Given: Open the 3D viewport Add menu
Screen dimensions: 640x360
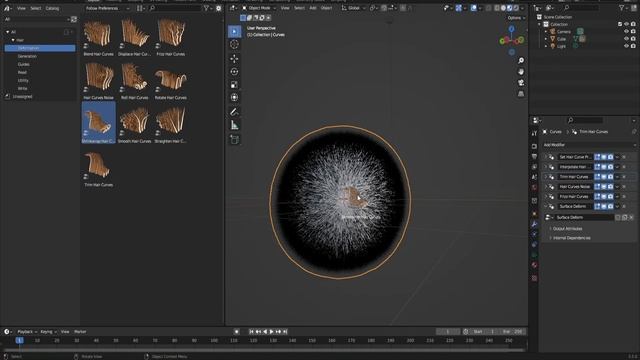Looking at the screenshot, I should tap(313, 8).
